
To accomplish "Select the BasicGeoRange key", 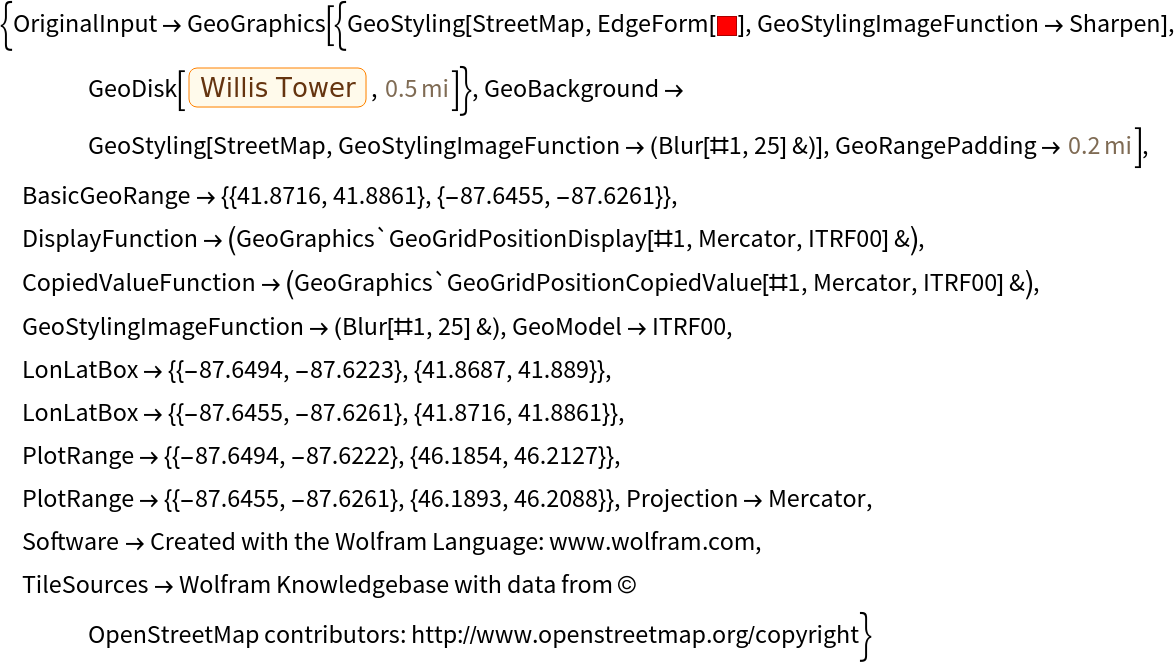I will [105, 196].
